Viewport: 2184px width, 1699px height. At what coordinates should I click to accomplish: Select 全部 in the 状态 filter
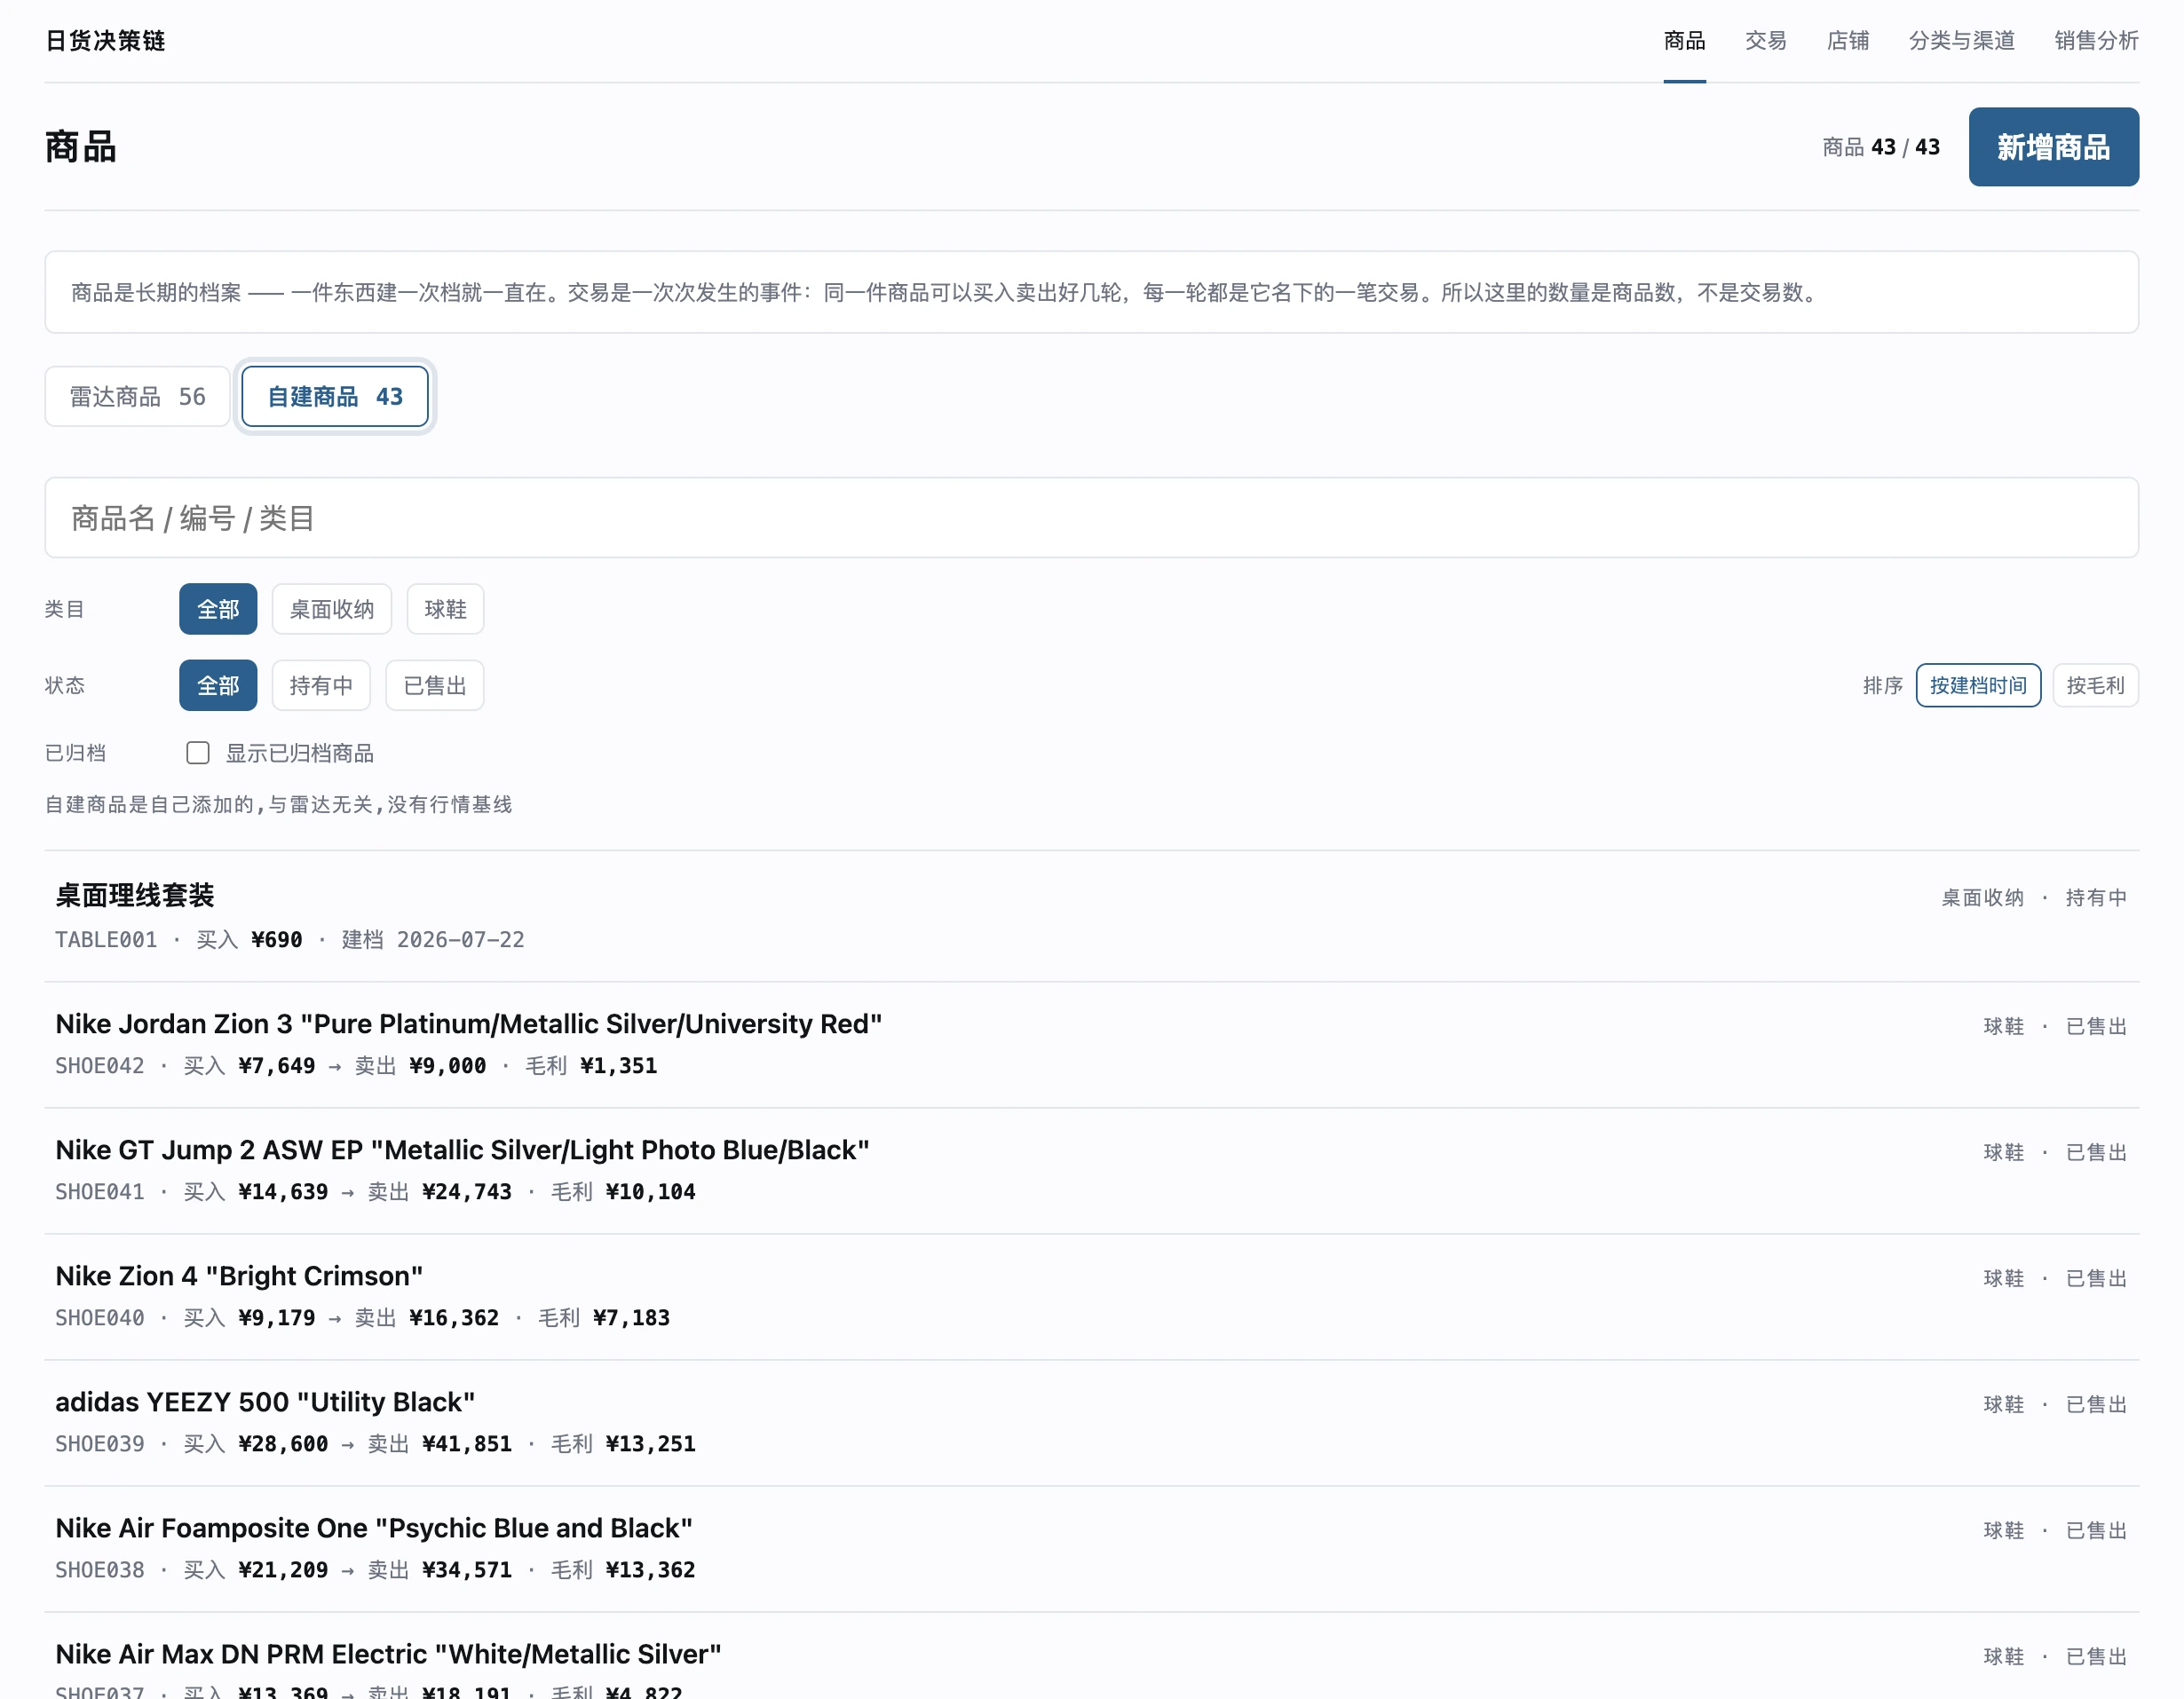(x=218, y=686)
